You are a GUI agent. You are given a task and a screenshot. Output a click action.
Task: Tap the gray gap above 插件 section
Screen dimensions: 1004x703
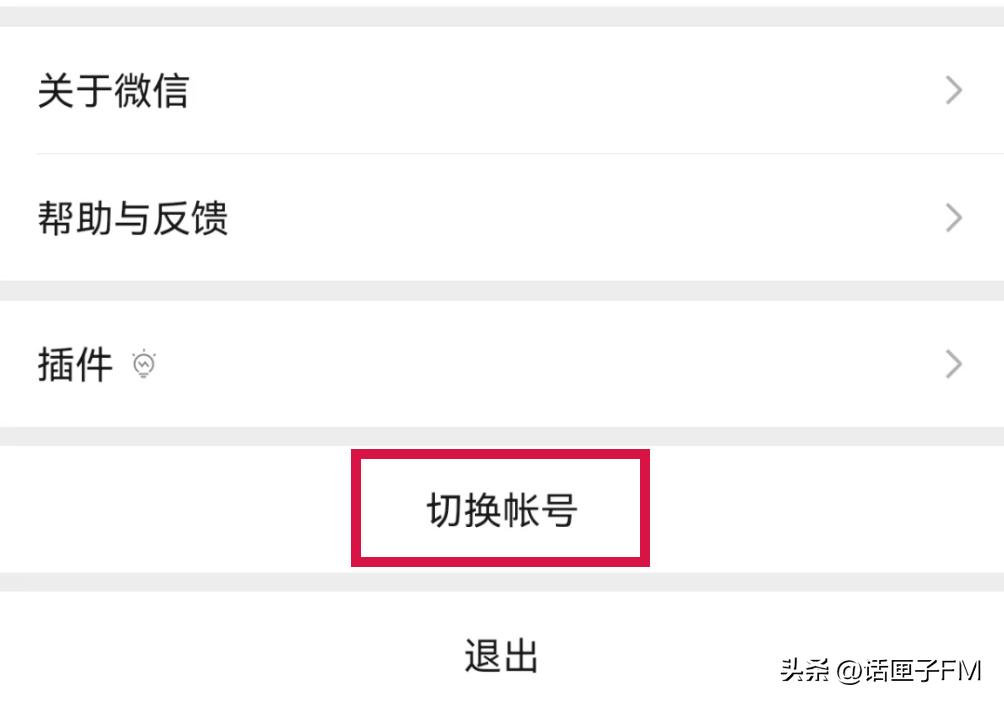tap(500, 290)
